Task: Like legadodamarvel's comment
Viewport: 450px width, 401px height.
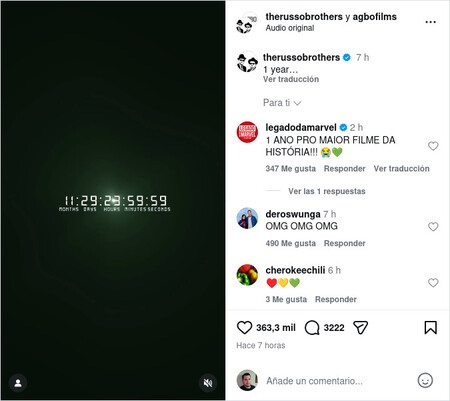Action: click(x=433, y=146)
